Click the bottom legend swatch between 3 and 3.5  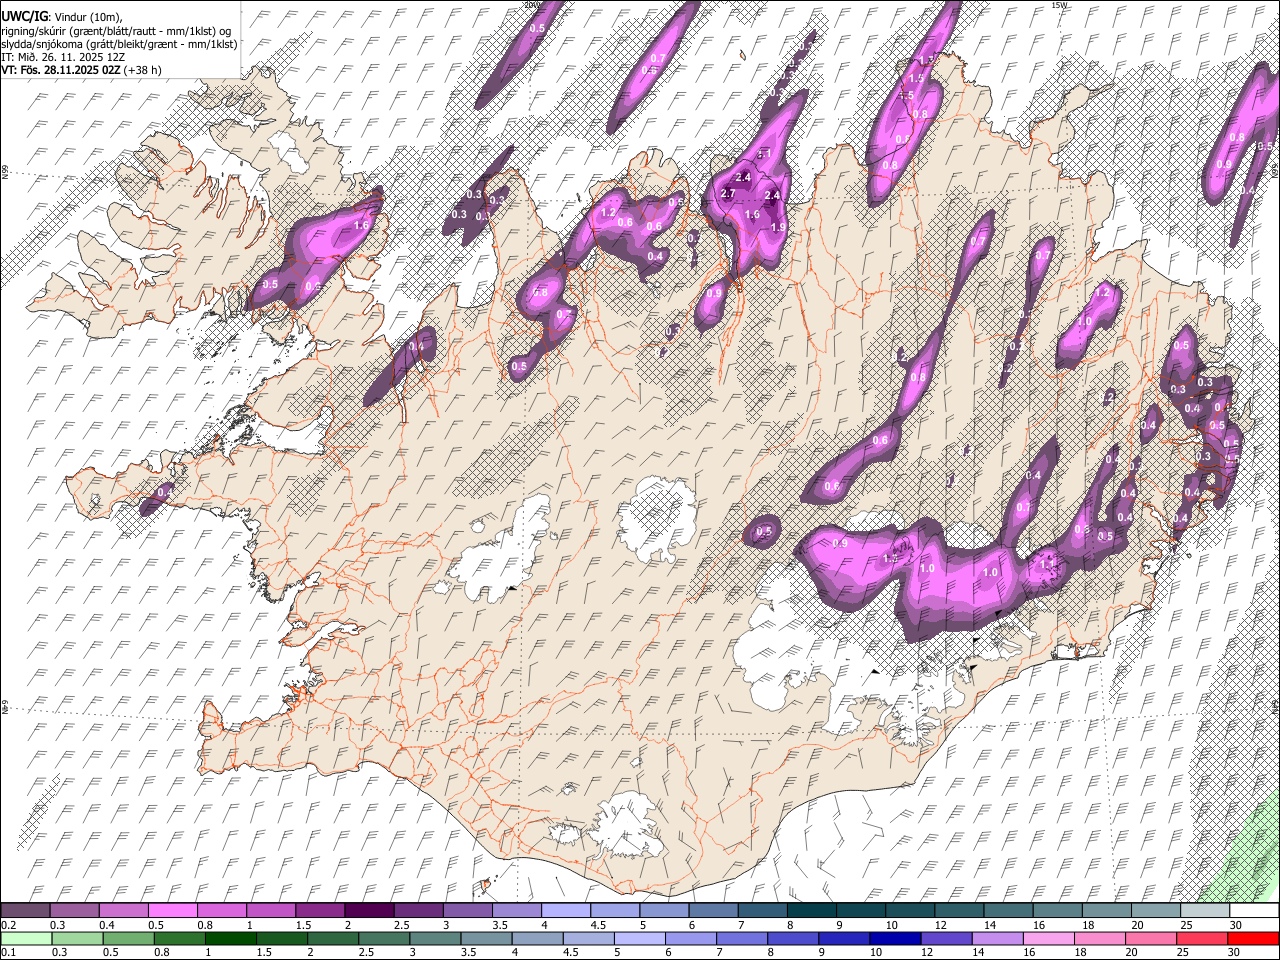pos(435,938)
